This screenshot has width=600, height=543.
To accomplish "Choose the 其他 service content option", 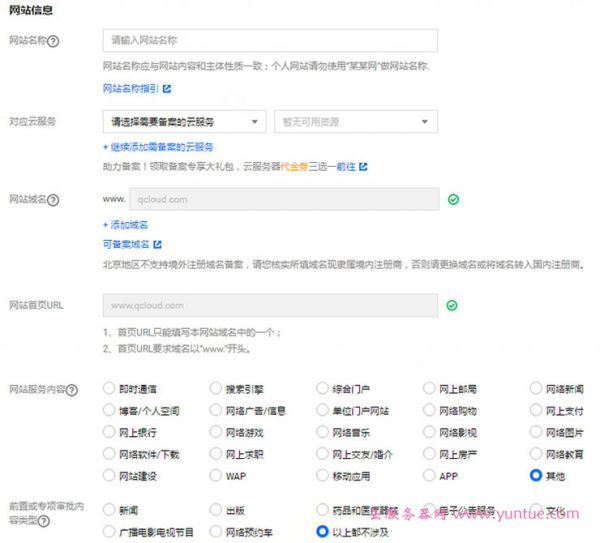I will (x=536, y=476).
